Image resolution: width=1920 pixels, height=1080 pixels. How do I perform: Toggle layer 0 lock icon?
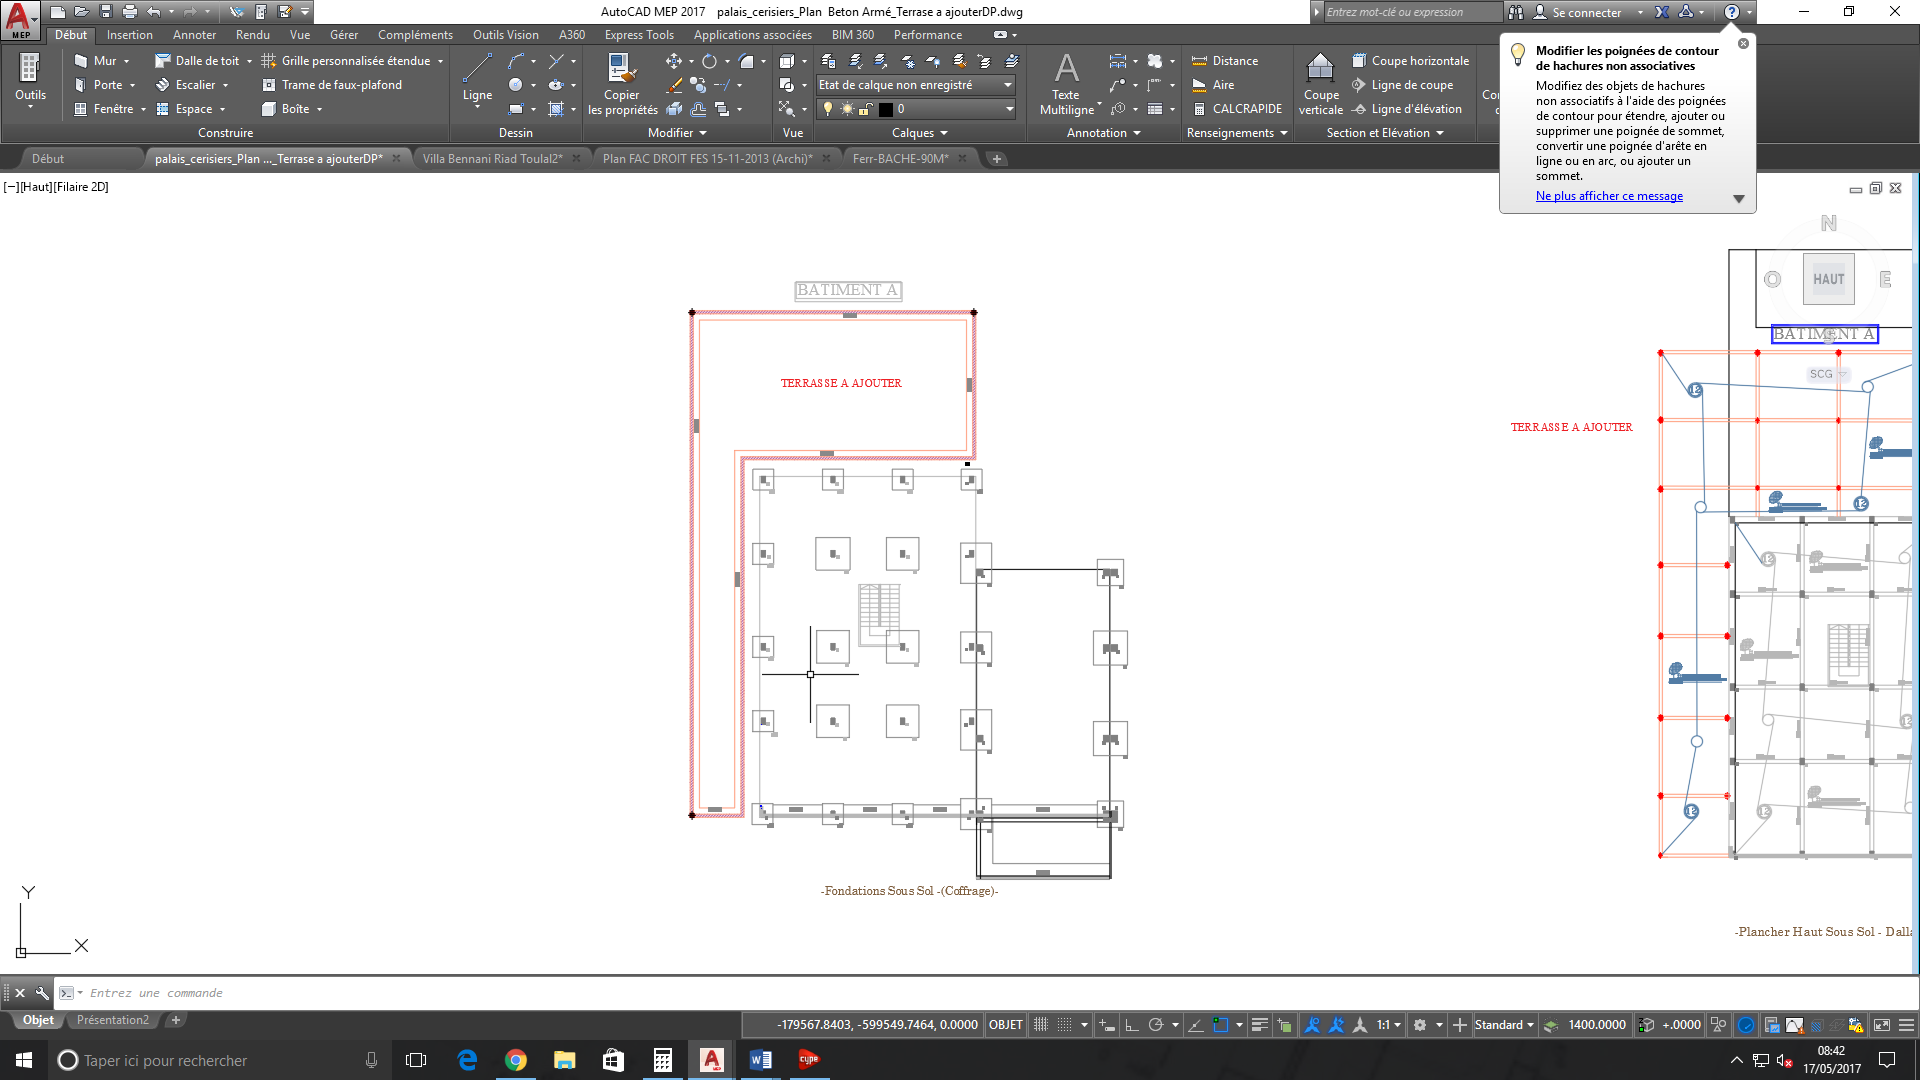click(x=865, y=109)
